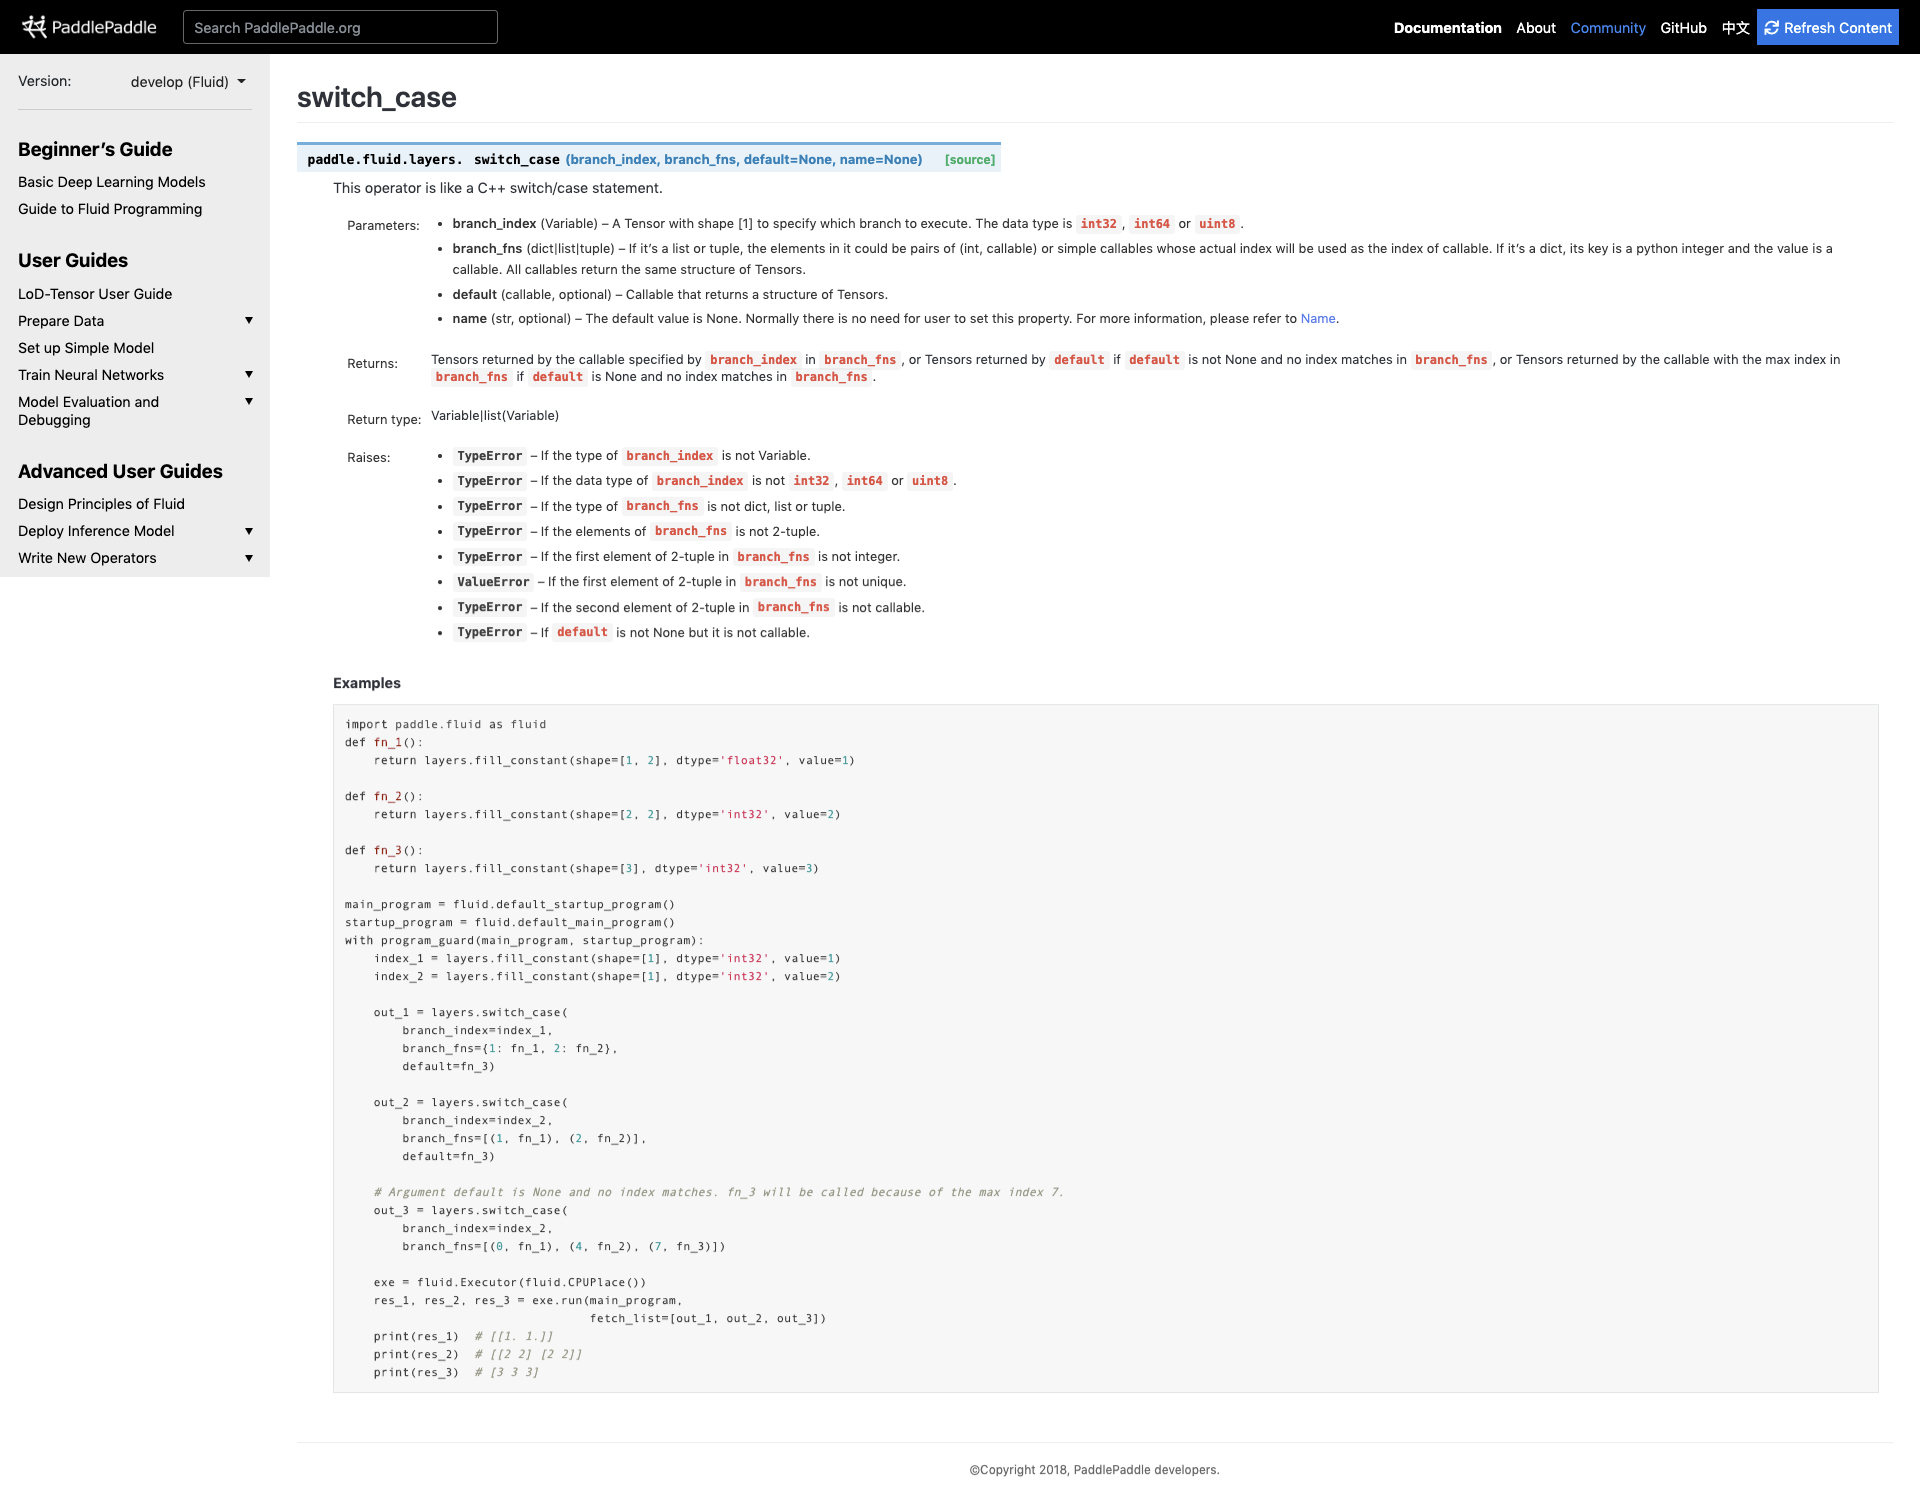Follow the Name link in parameters
The width and height of the screenshot is (1920, 1497).
pos(1317,319)
